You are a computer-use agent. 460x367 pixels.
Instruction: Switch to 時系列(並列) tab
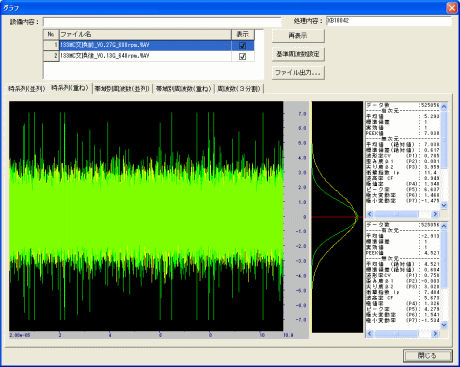27,89
